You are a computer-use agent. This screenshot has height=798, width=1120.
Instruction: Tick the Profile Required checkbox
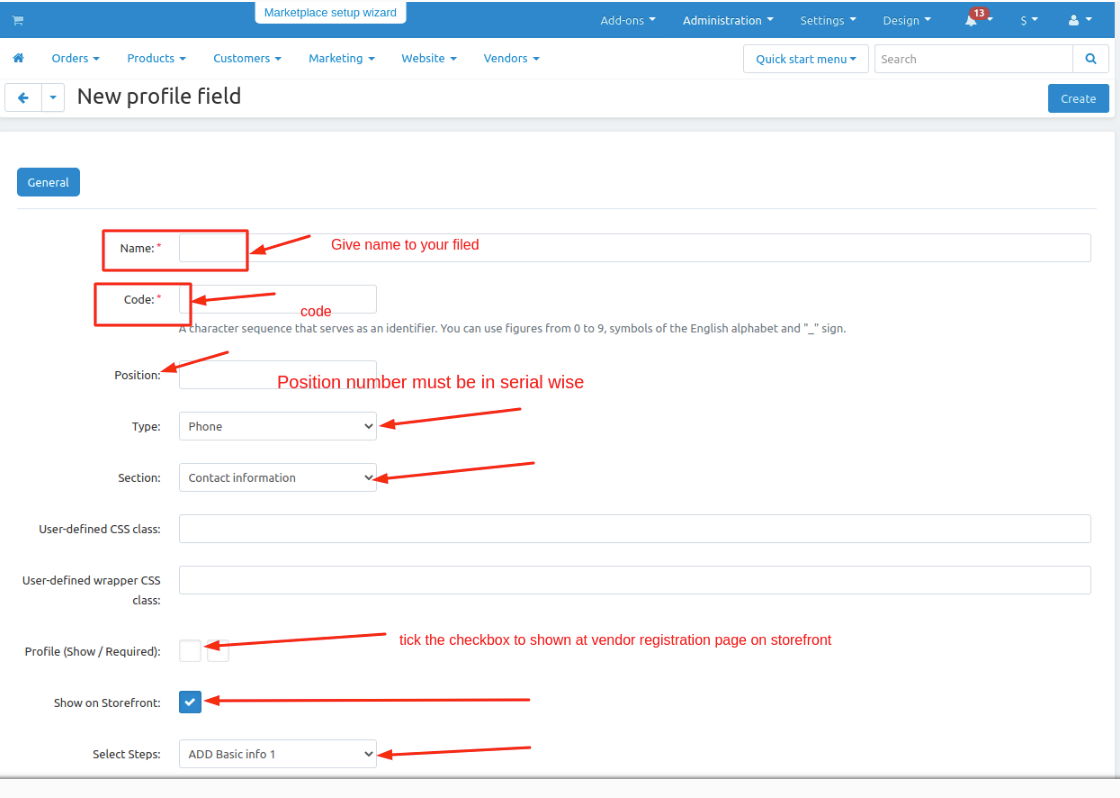(x=218, y=651)
